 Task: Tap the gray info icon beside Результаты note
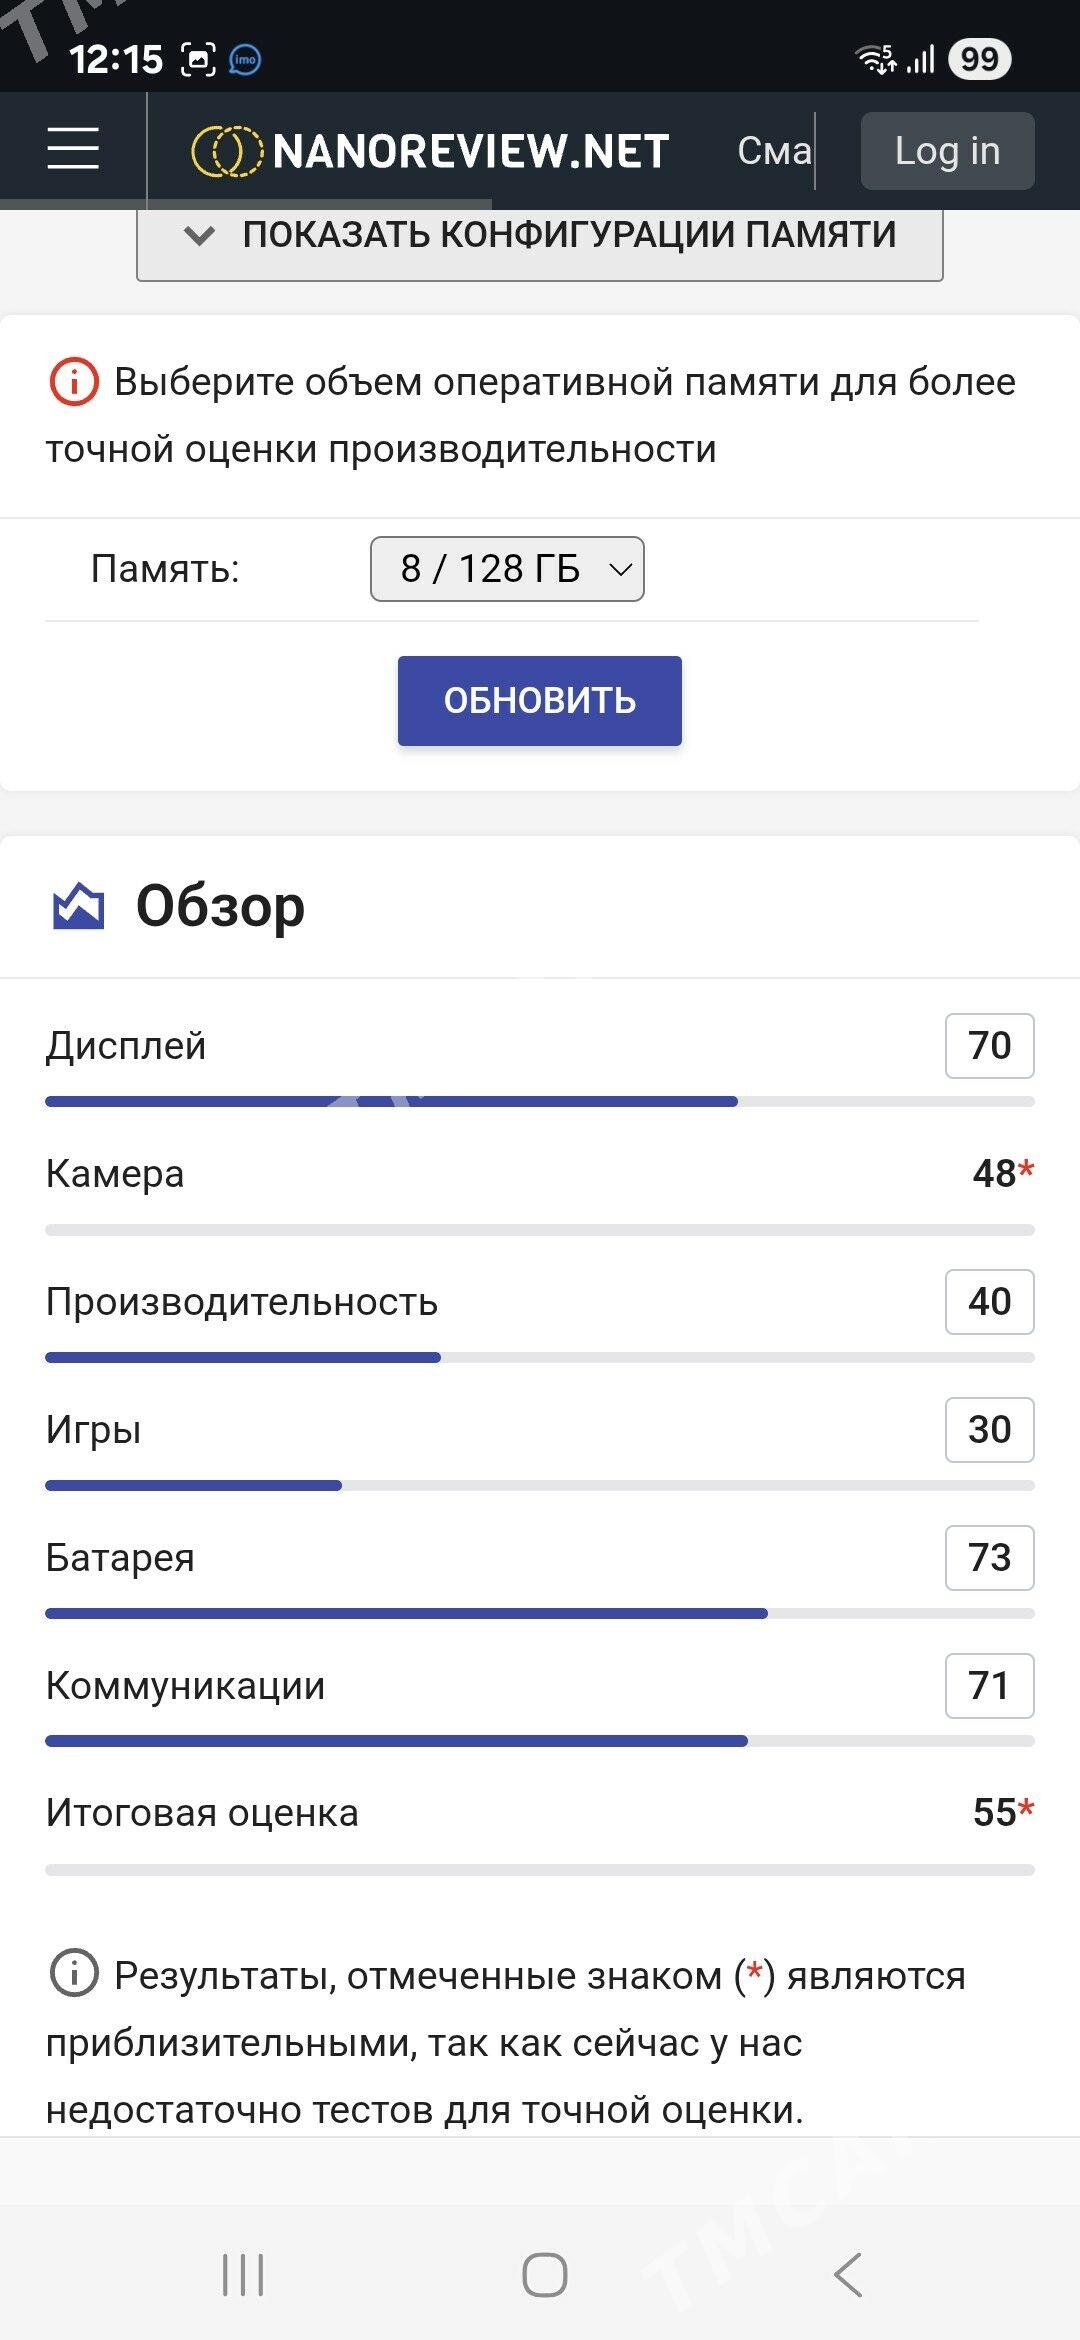click(73, 1975)
